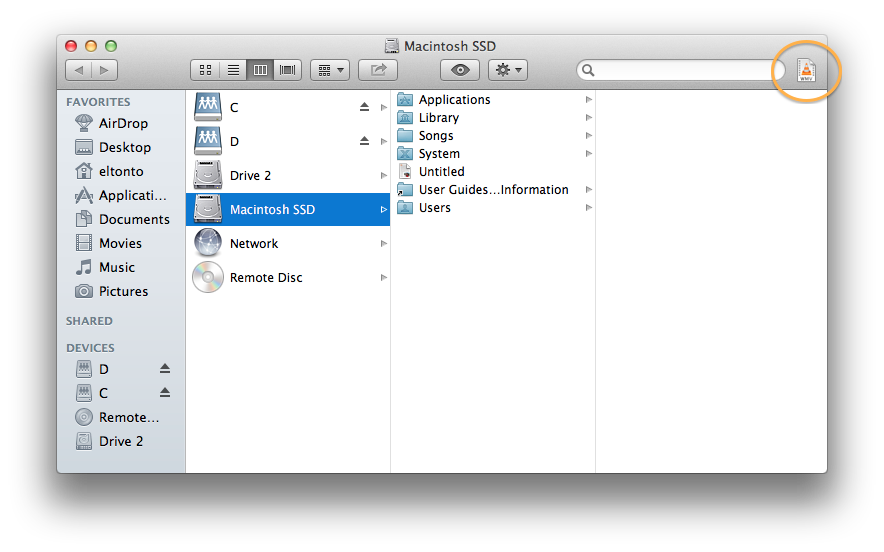
Task: Select Drive 2 under Devices in sidebar
Action: (x=109, y=441)
